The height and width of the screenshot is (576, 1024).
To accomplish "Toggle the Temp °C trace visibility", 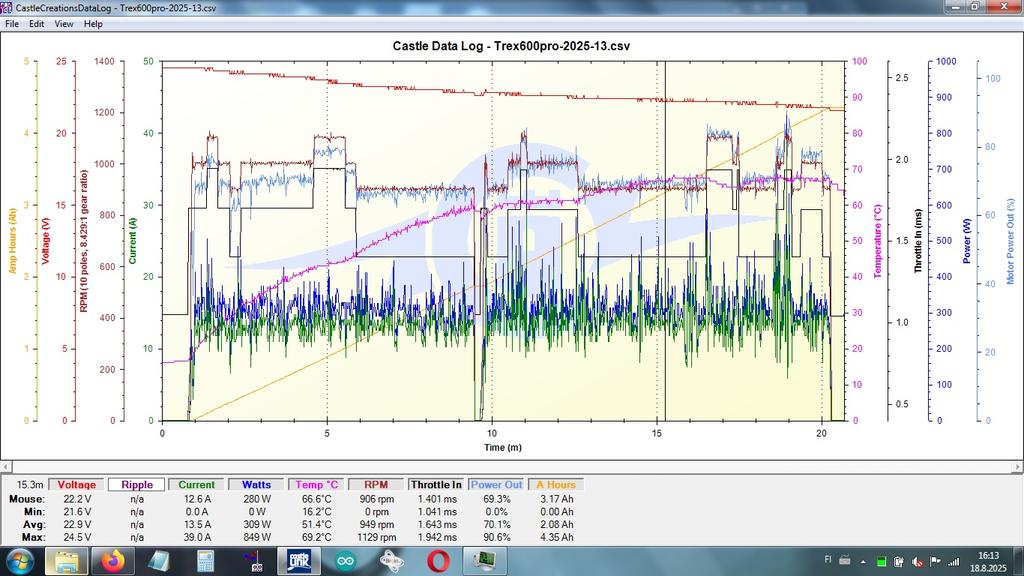I will pyautogui.click(x=316, y=485).
